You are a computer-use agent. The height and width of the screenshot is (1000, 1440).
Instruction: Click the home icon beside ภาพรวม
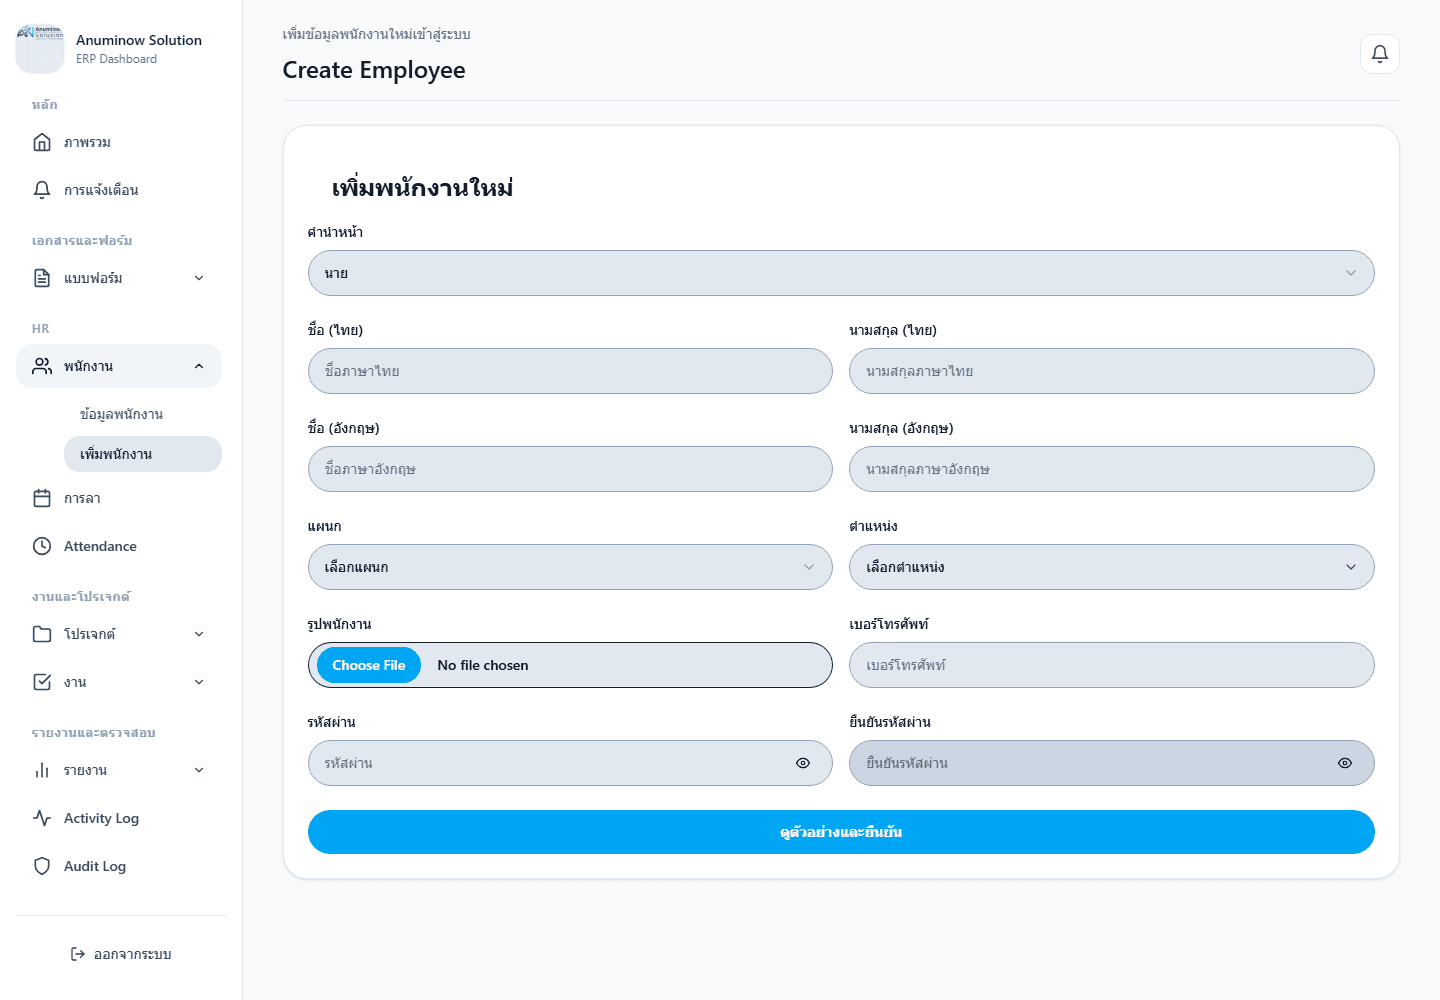(42, 142)
